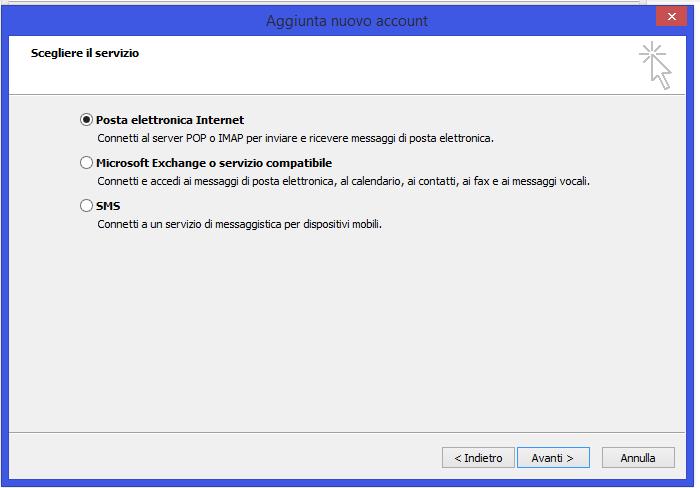This screenshot has height=488, width=700.
Task: Click the "Scegliere il servizio" heading
Action: pyautogui.click(x=85, y=53)
